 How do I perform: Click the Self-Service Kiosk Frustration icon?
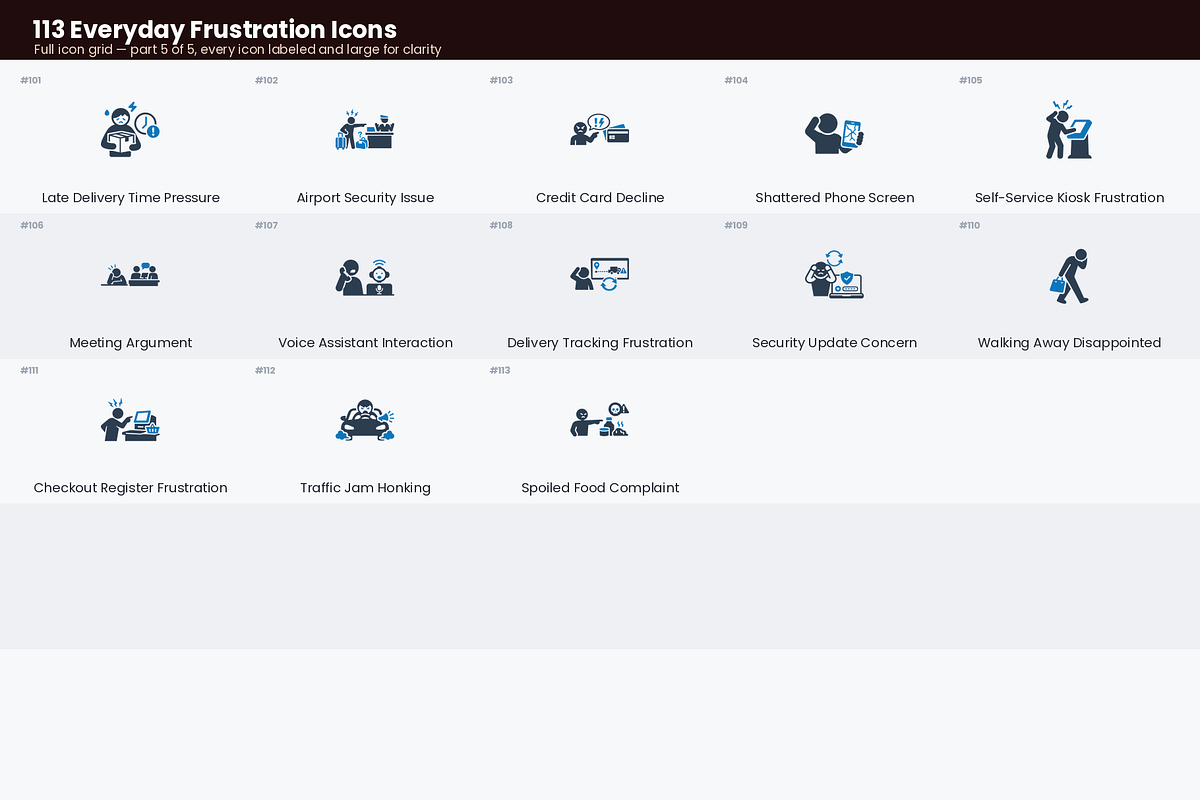1070,130
